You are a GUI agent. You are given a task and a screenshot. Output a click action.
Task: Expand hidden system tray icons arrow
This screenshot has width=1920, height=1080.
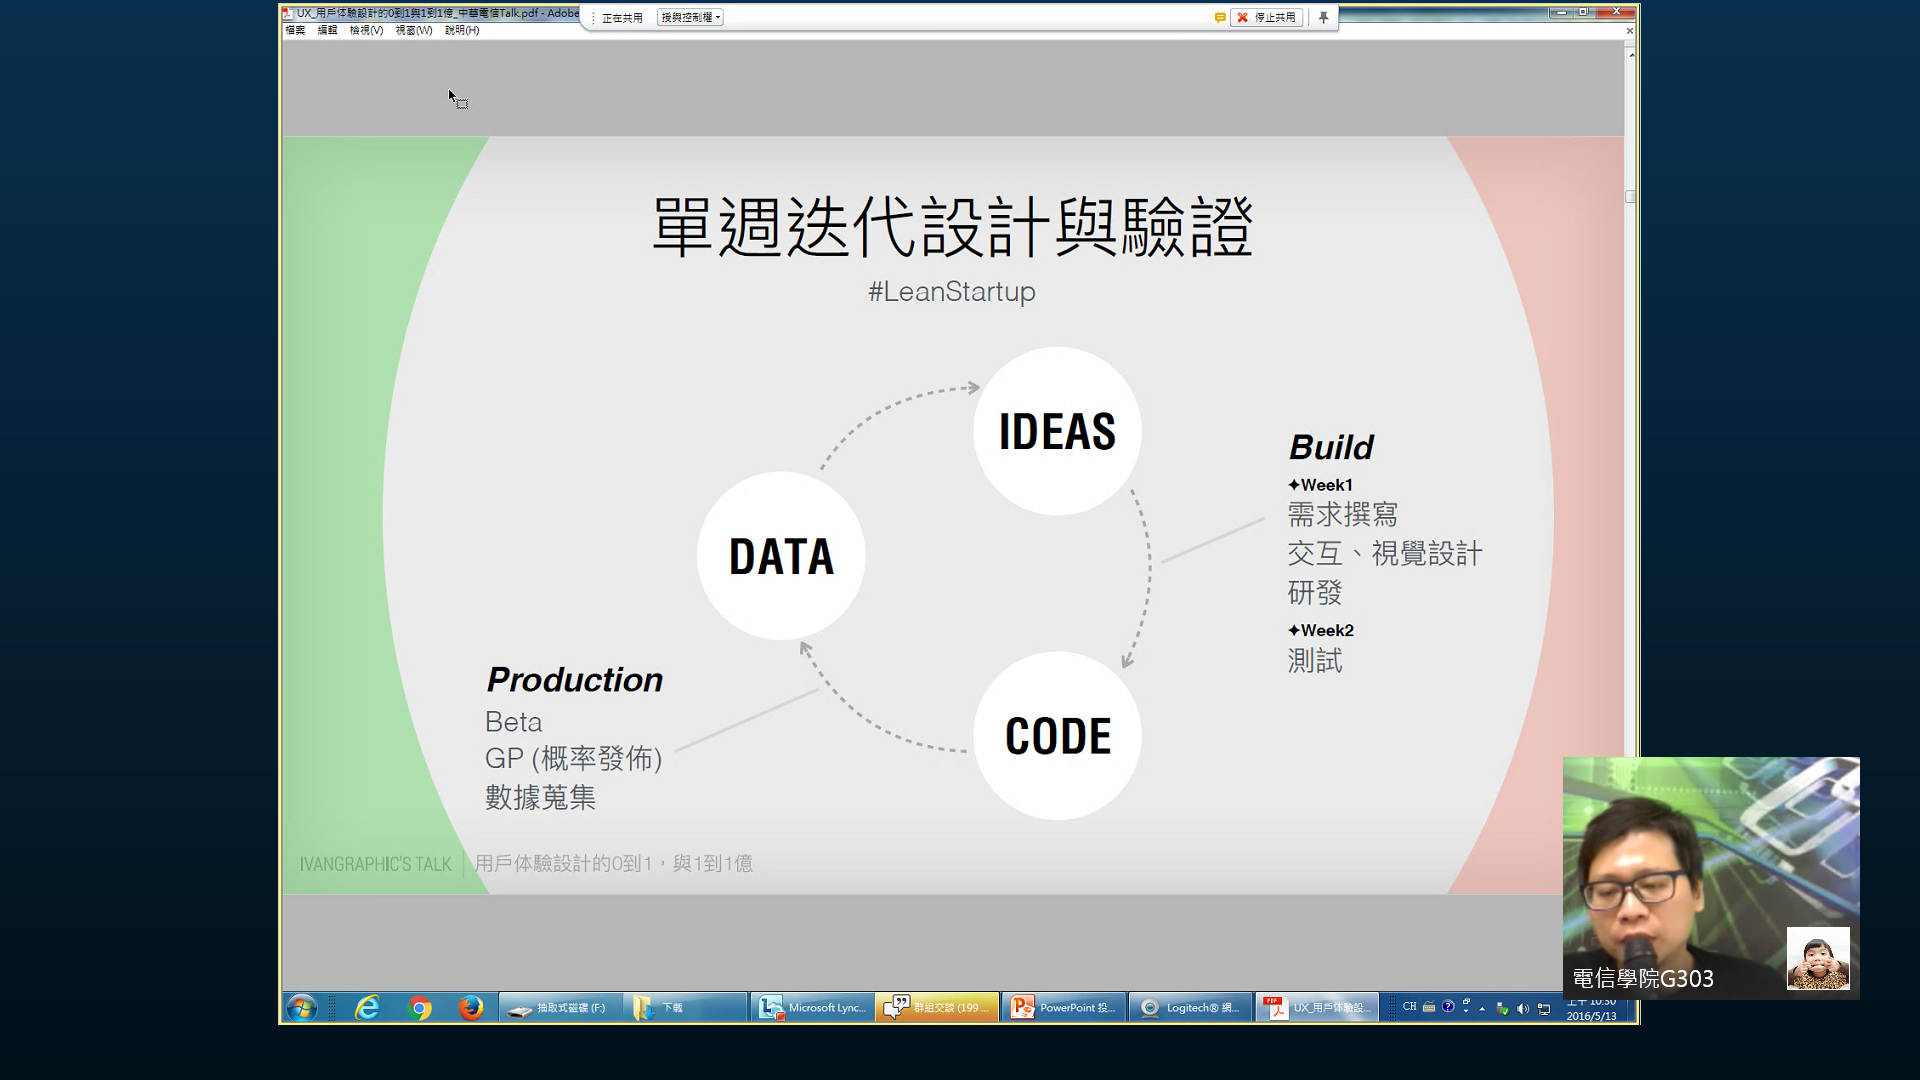click(1482, 1008)
